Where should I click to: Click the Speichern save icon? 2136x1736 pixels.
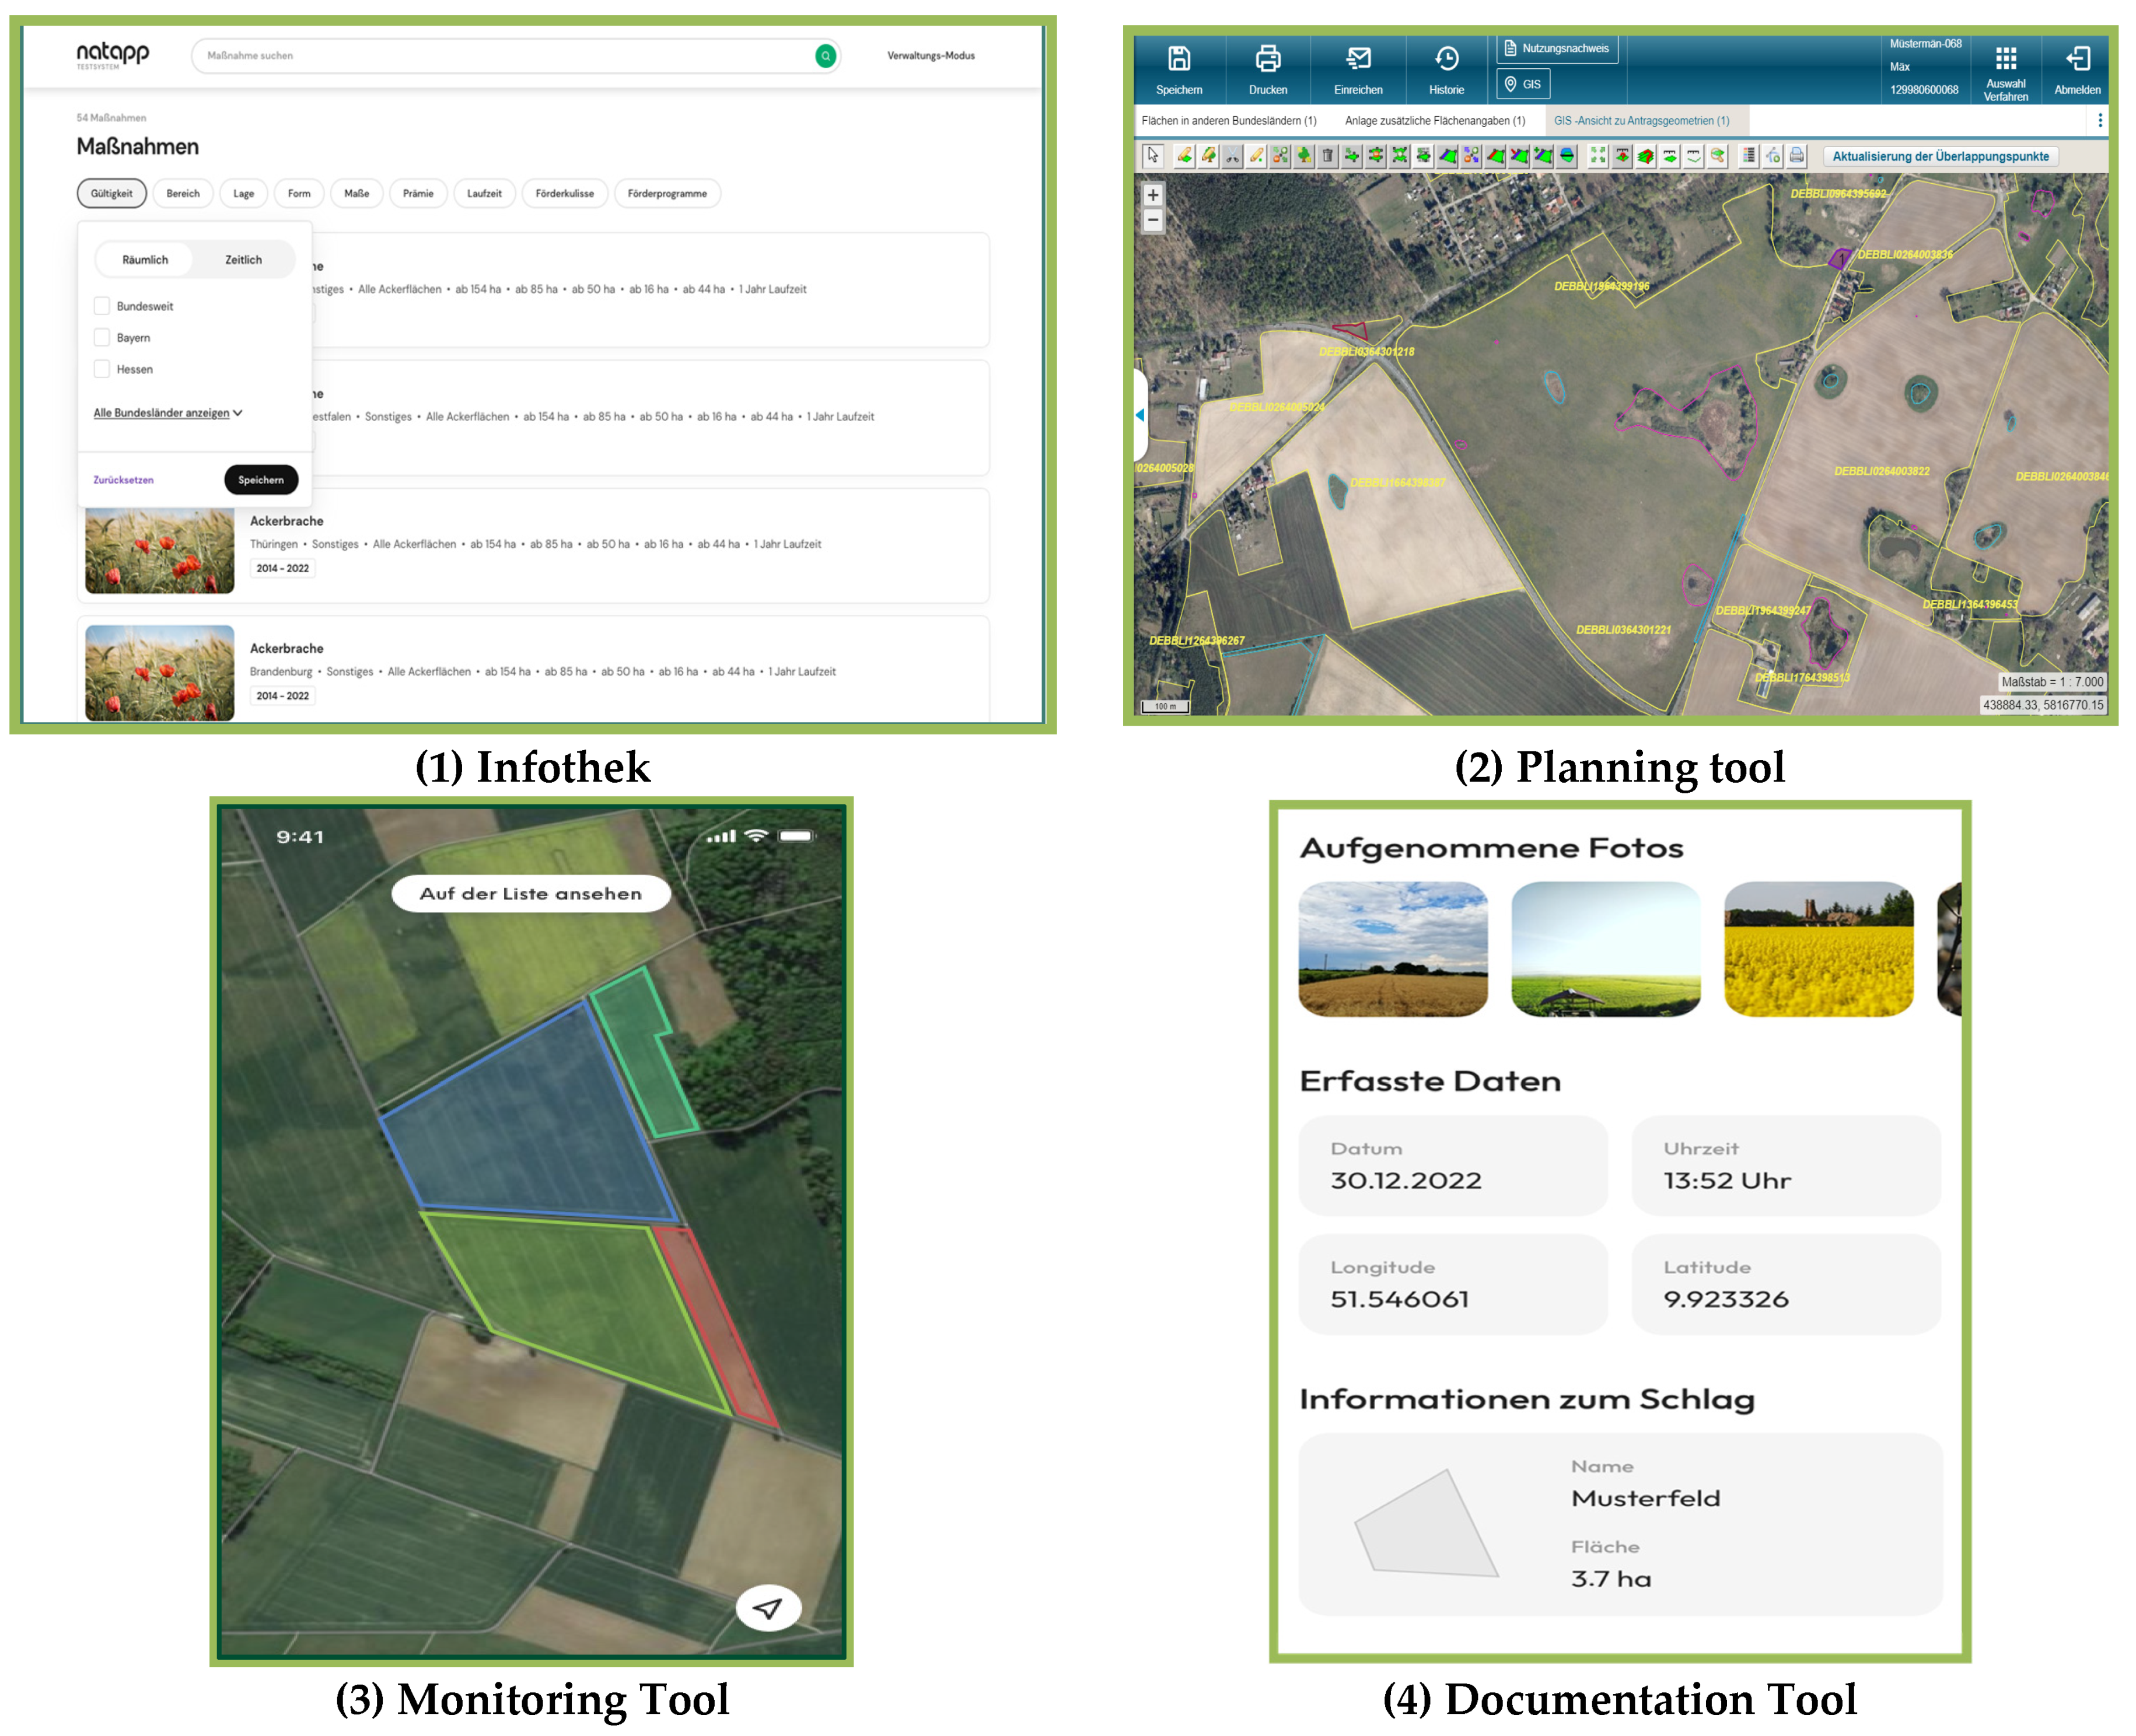(1179, 59)
